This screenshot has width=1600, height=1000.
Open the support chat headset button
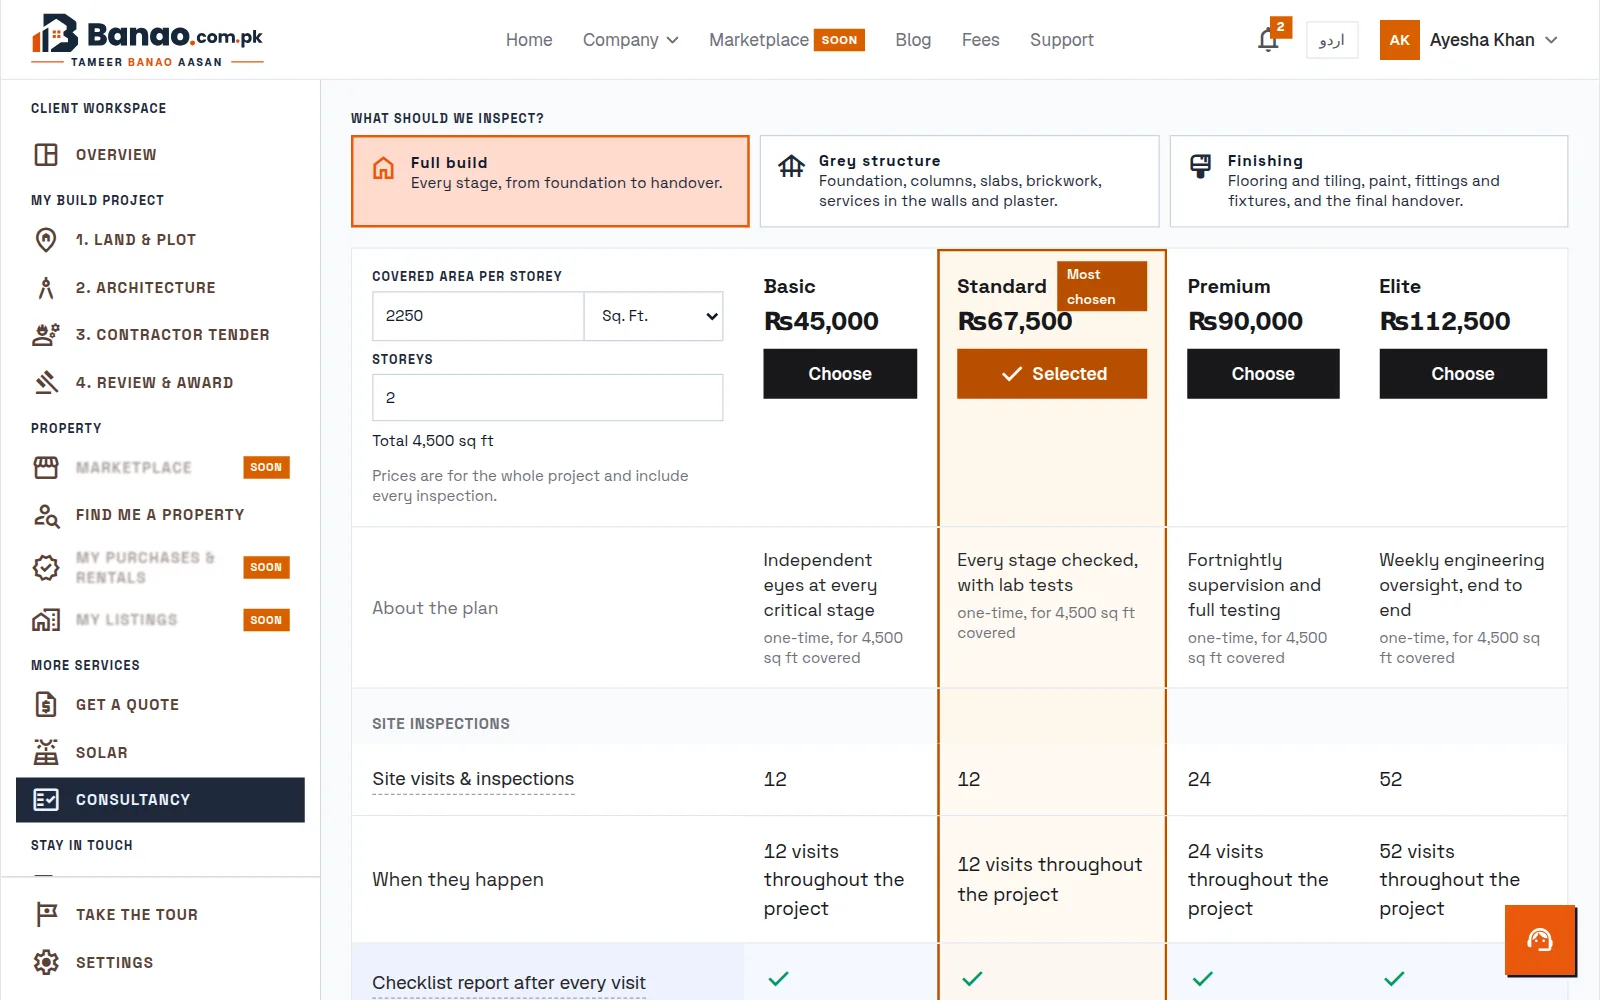point(1540,940)
